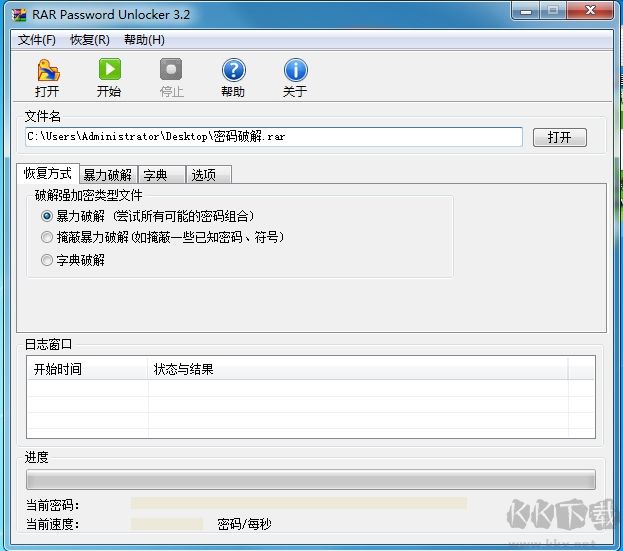Select the 暴力破解 brute-force radio option
The height and width of the screenshot is (551, 623).
[47, 216]
